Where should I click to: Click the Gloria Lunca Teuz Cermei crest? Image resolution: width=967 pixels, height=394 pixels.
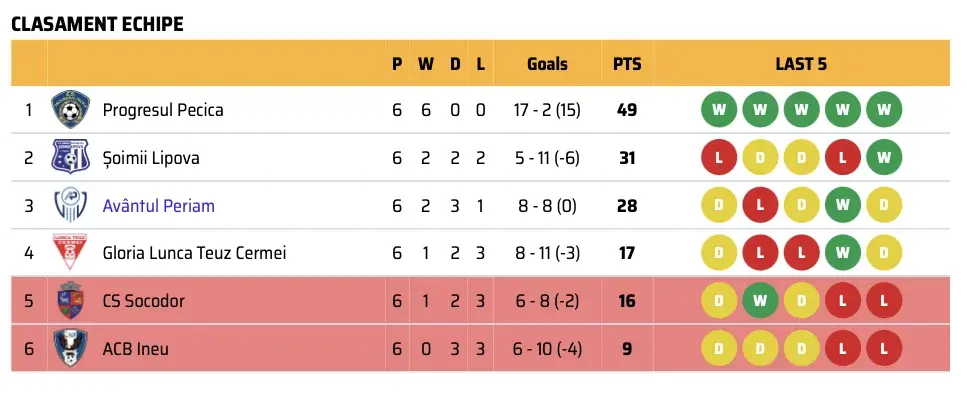point(70,252)
